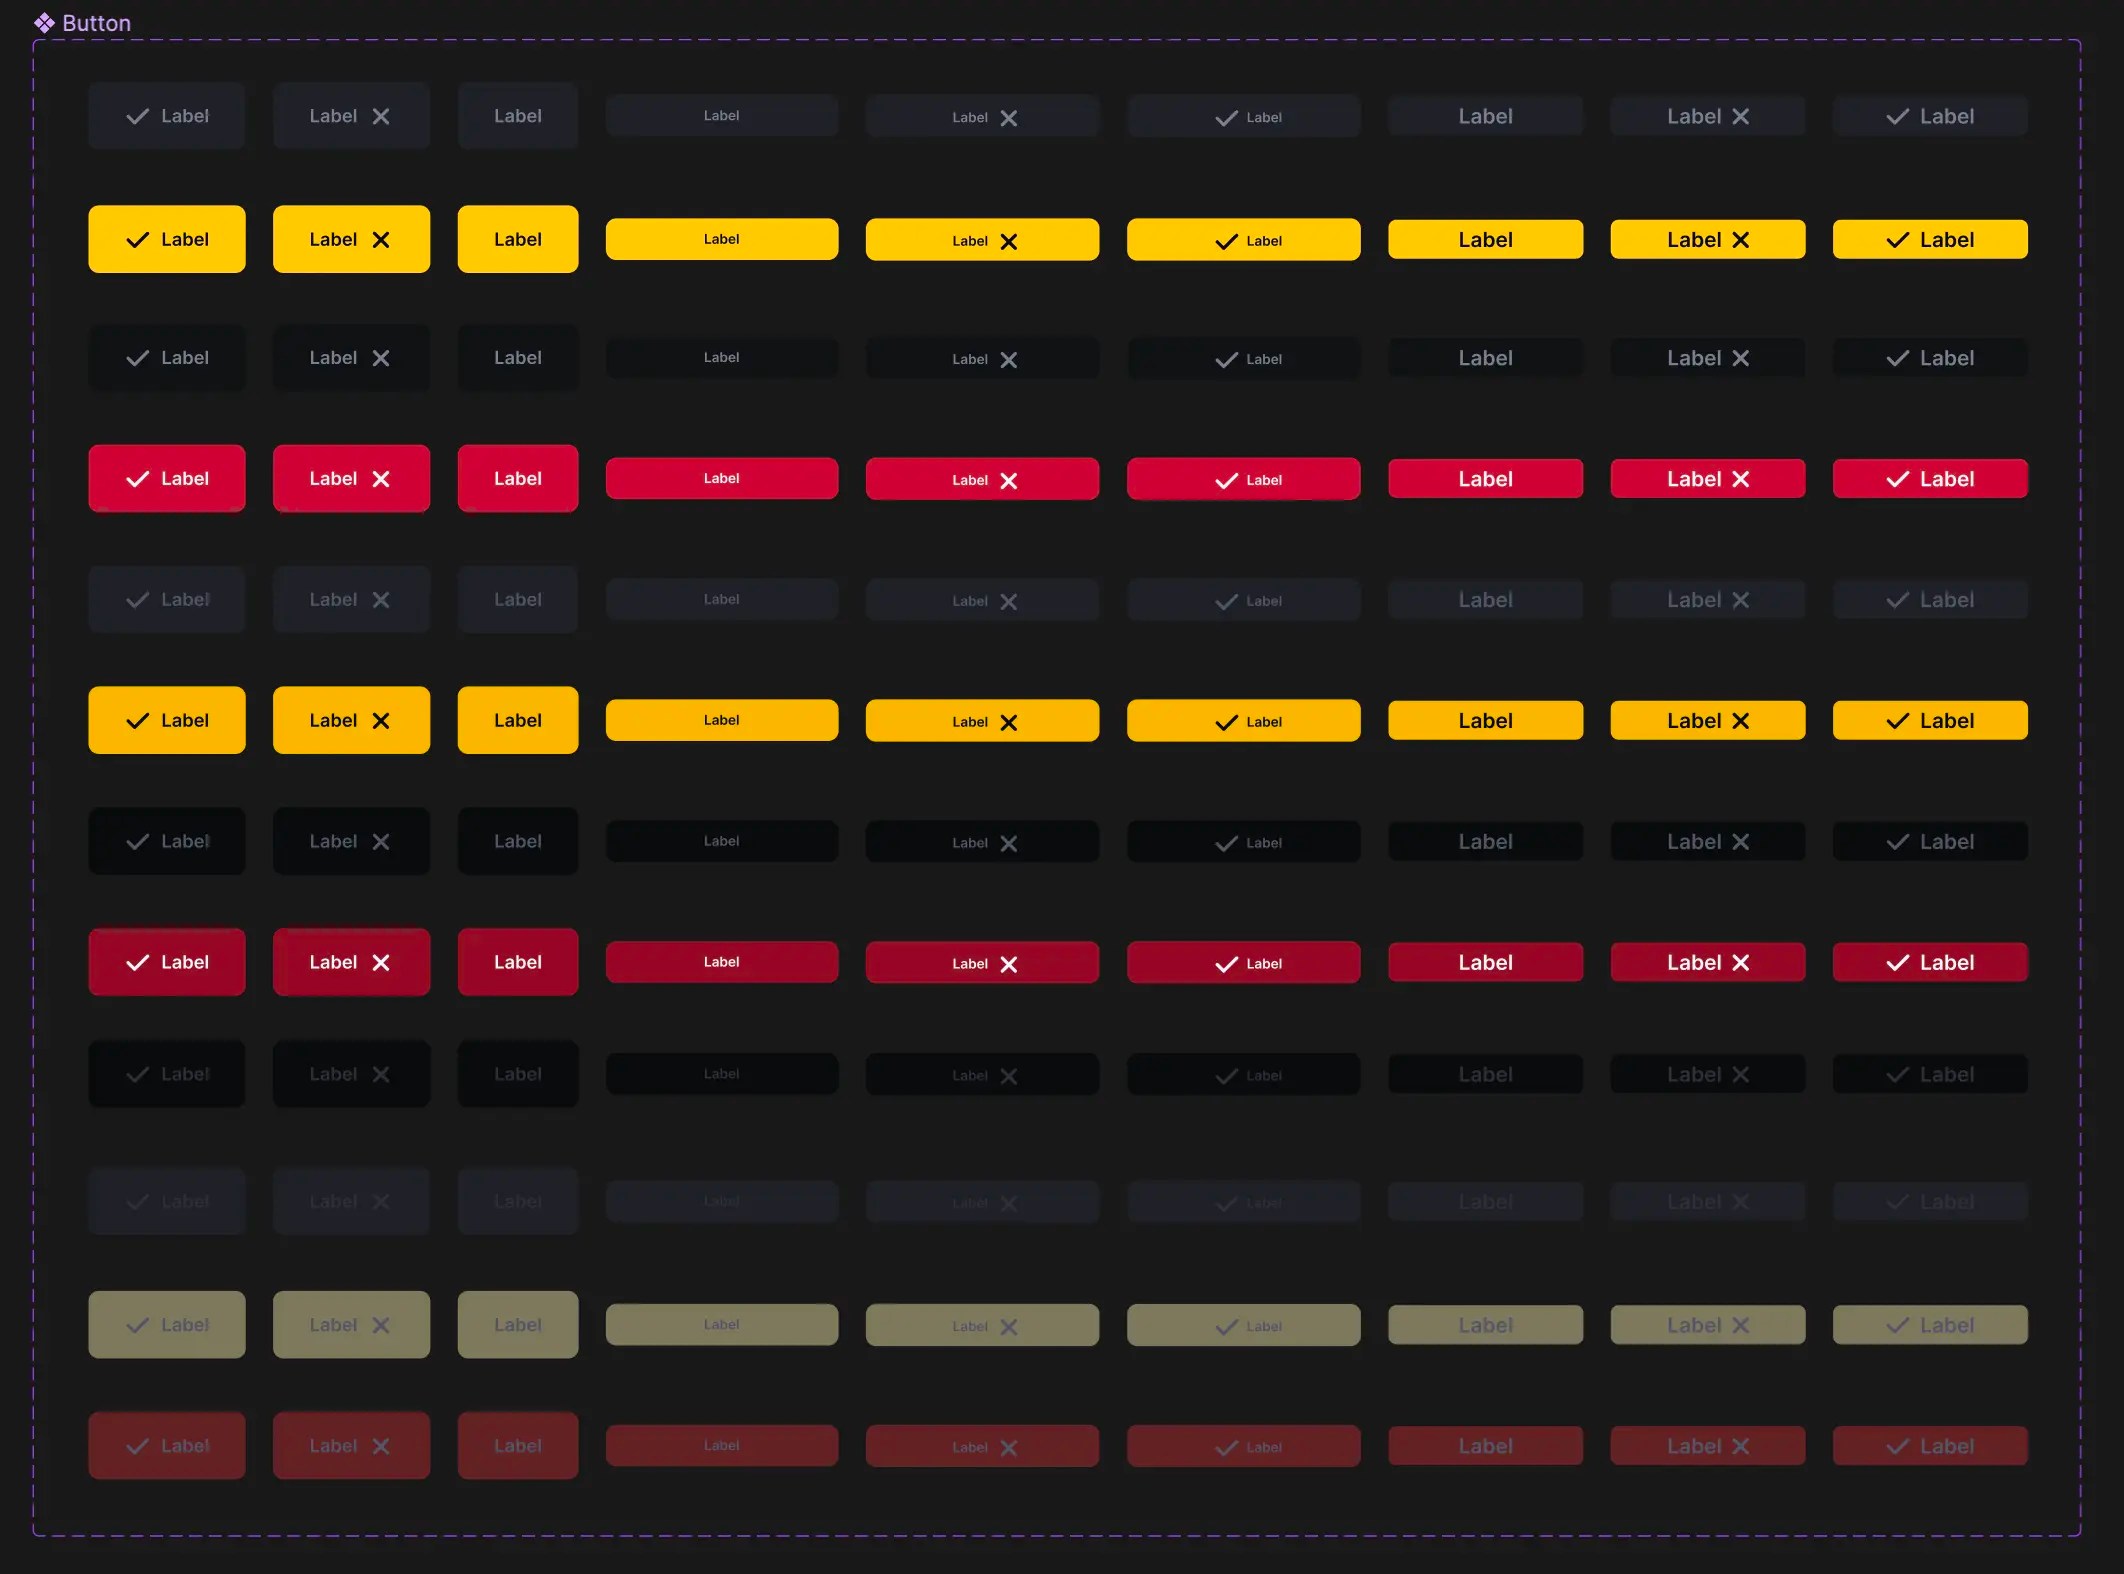This screenshot has height=1574, width=2124.
Task: Click icon-less large dull-red disabled Label button
Action: (x=518, y=1446)
